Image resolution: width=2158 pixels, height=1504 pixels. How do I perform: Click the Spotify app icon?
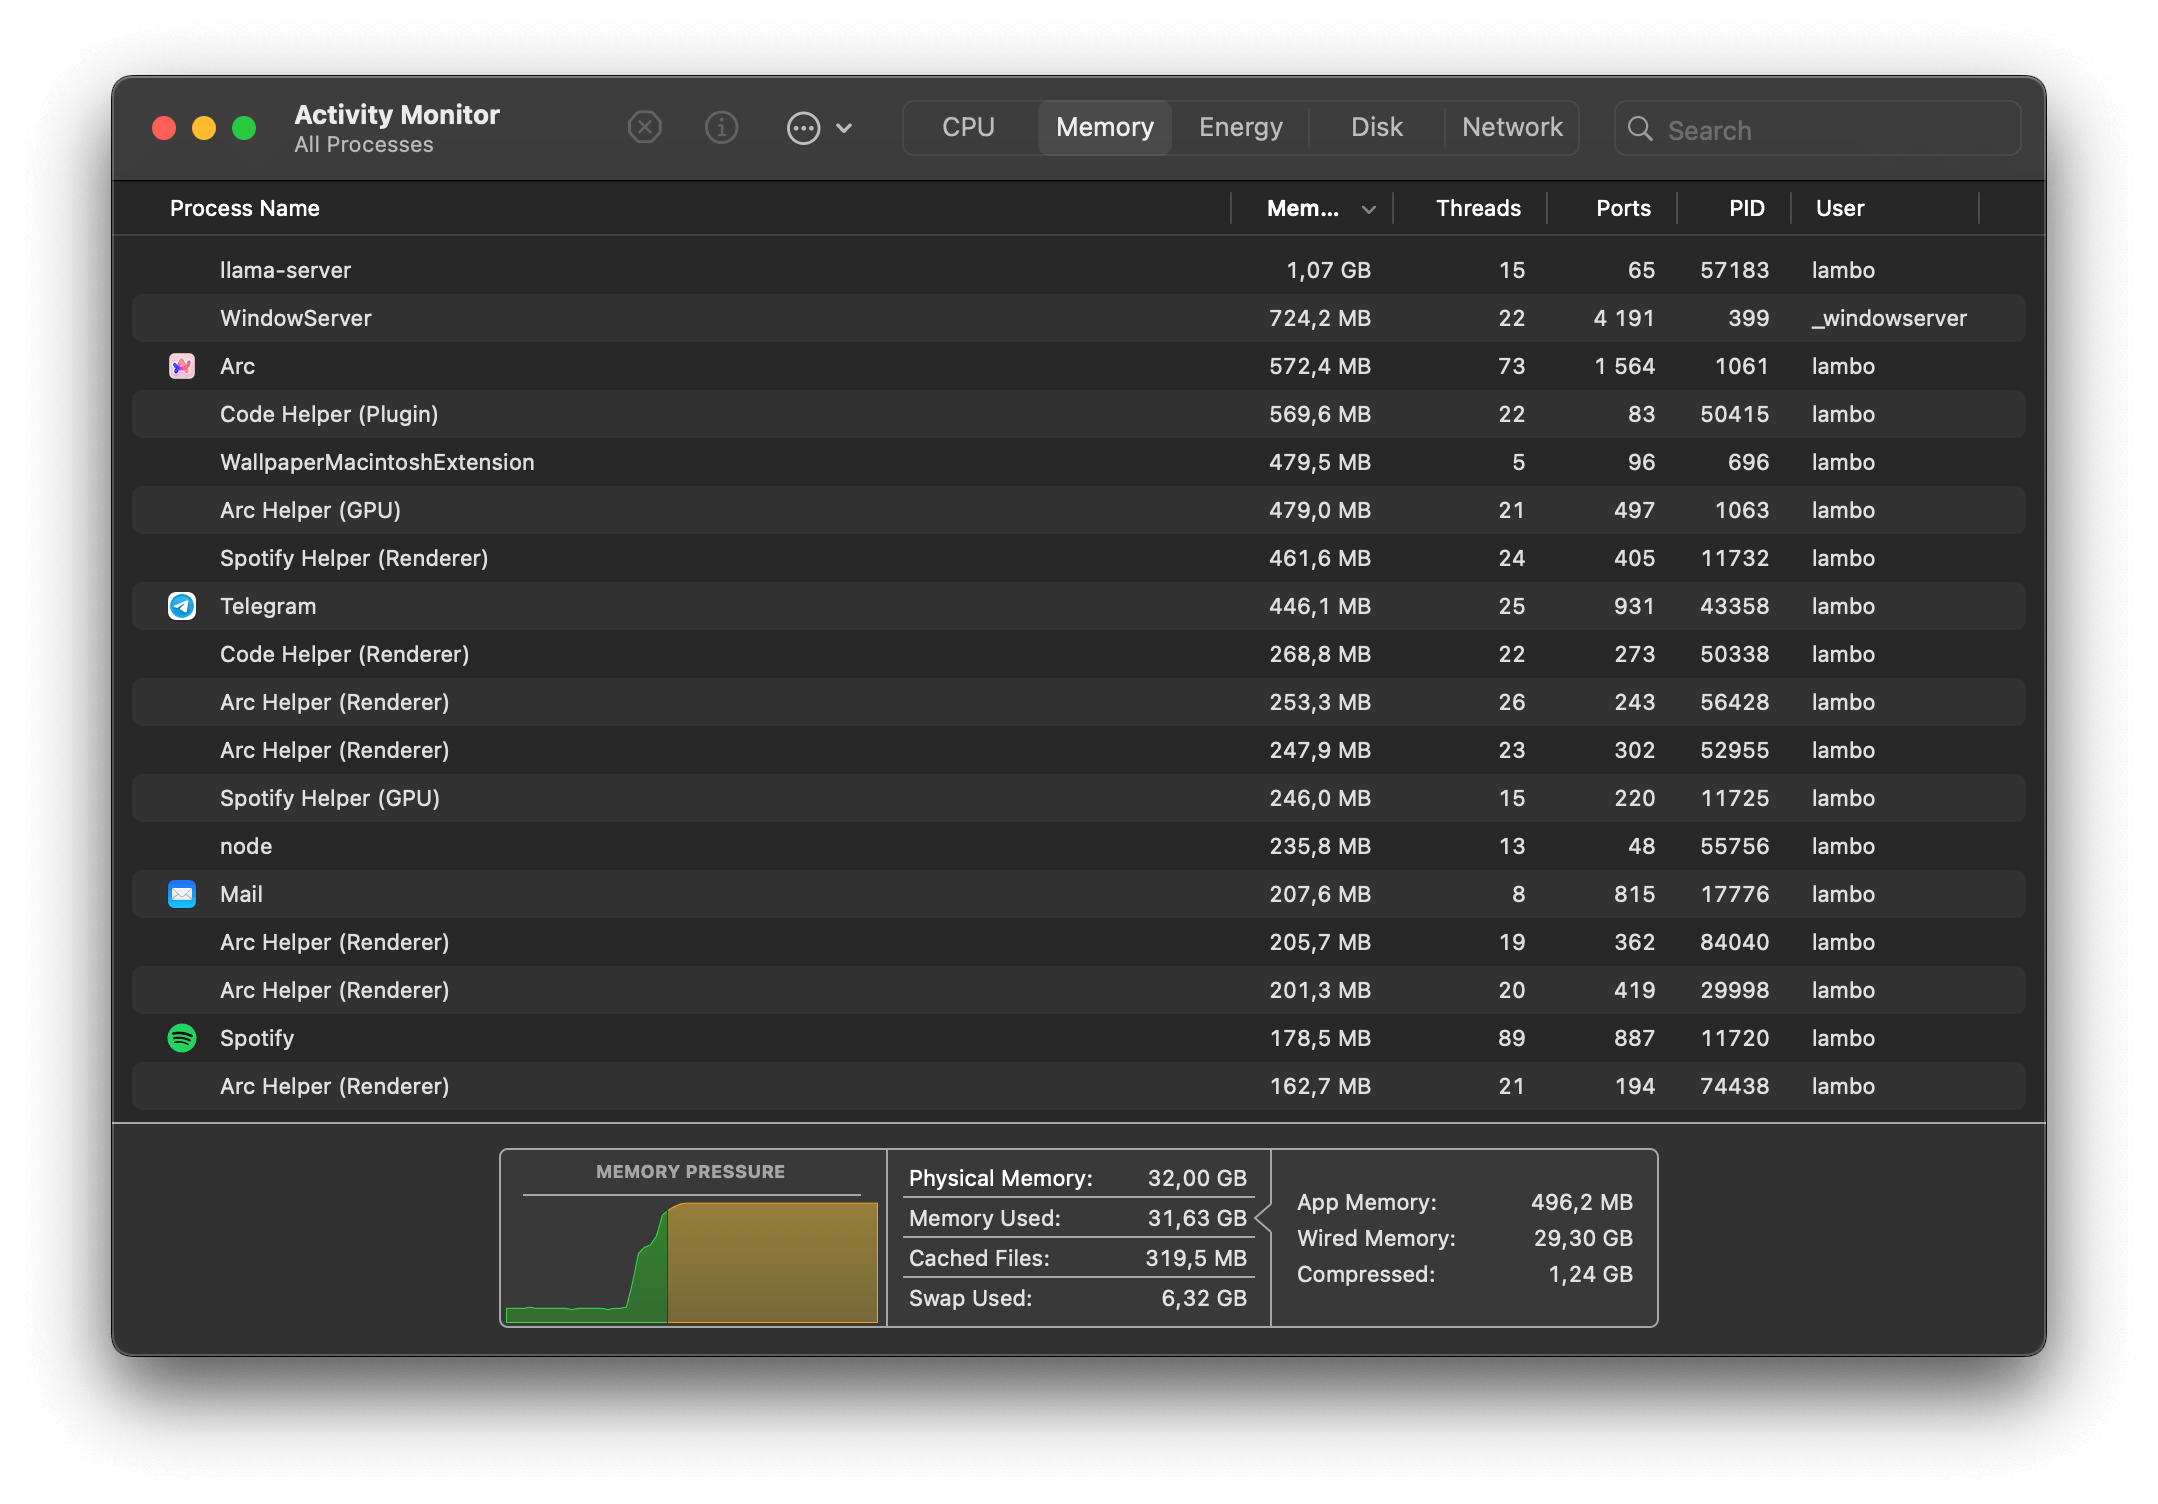pyautogui.click(x=181, y=1038)
